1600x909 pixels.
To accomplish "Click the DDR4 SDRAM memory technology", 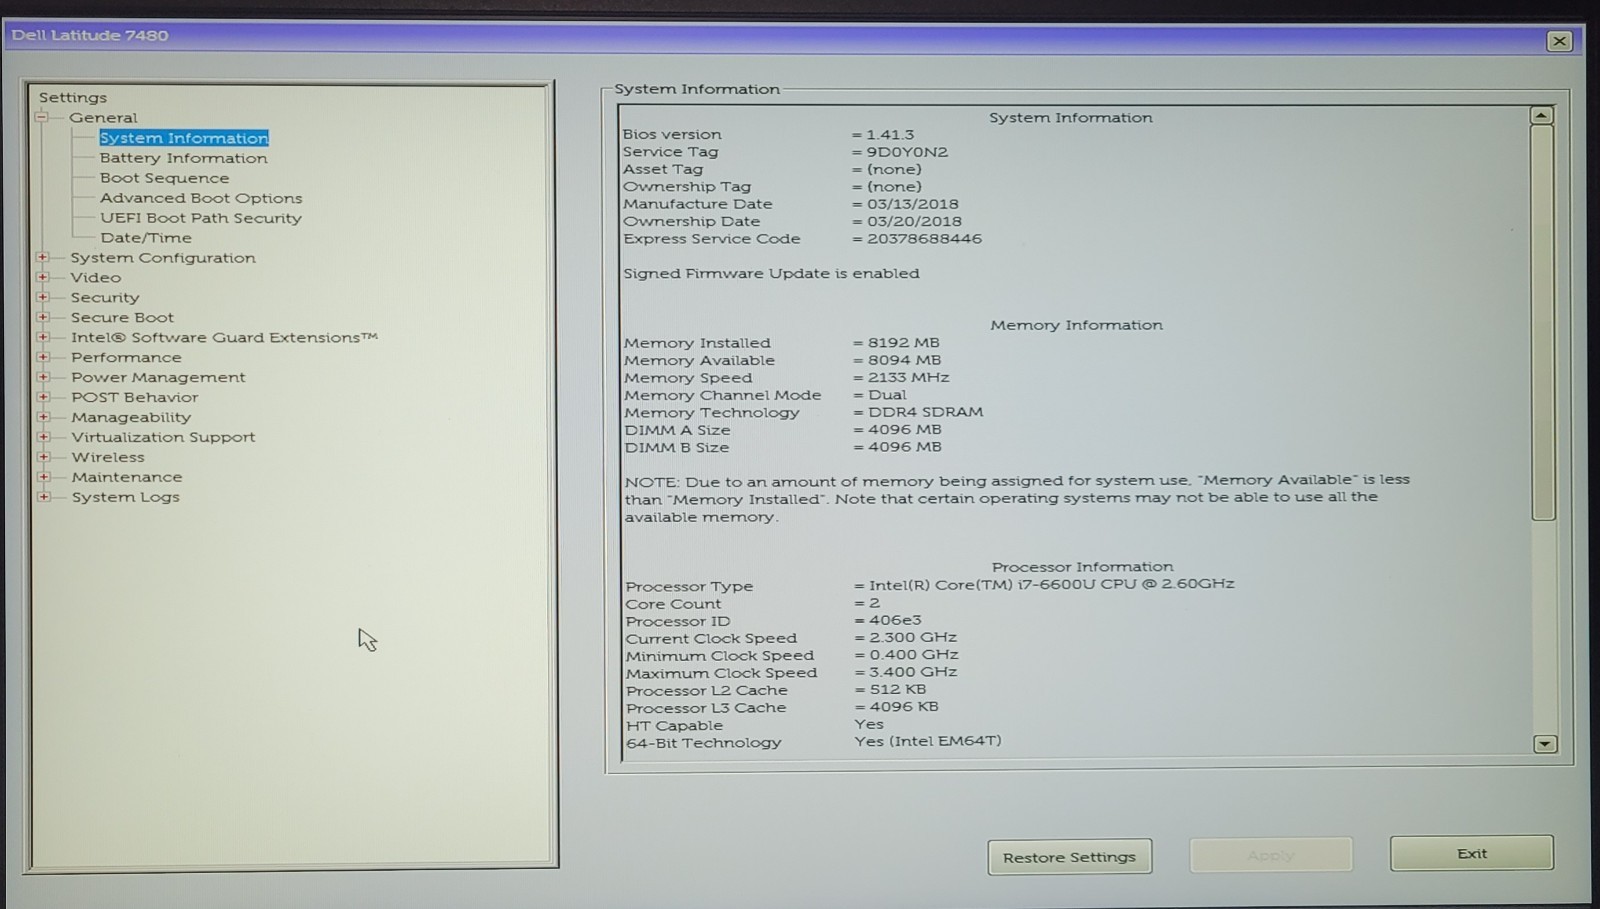I will (x=926, y=412).
